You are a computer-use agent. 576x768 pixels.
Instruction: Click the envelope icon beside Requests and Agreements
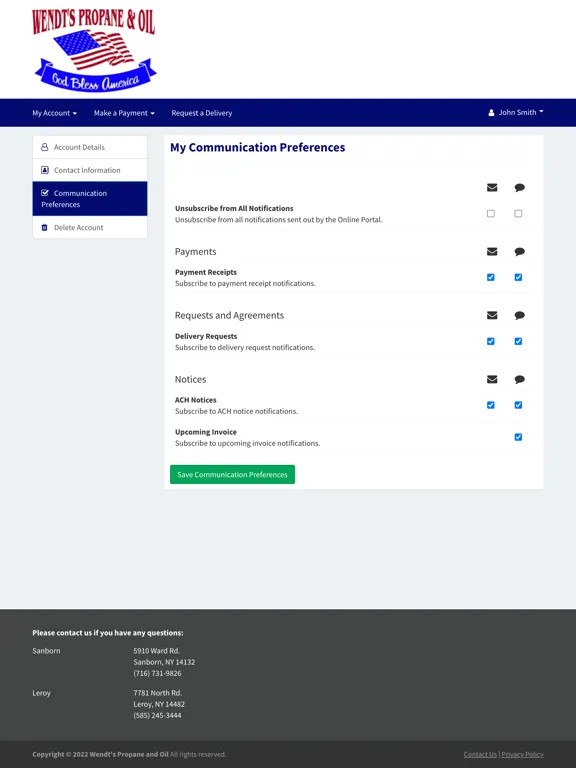tap(492, 315)
